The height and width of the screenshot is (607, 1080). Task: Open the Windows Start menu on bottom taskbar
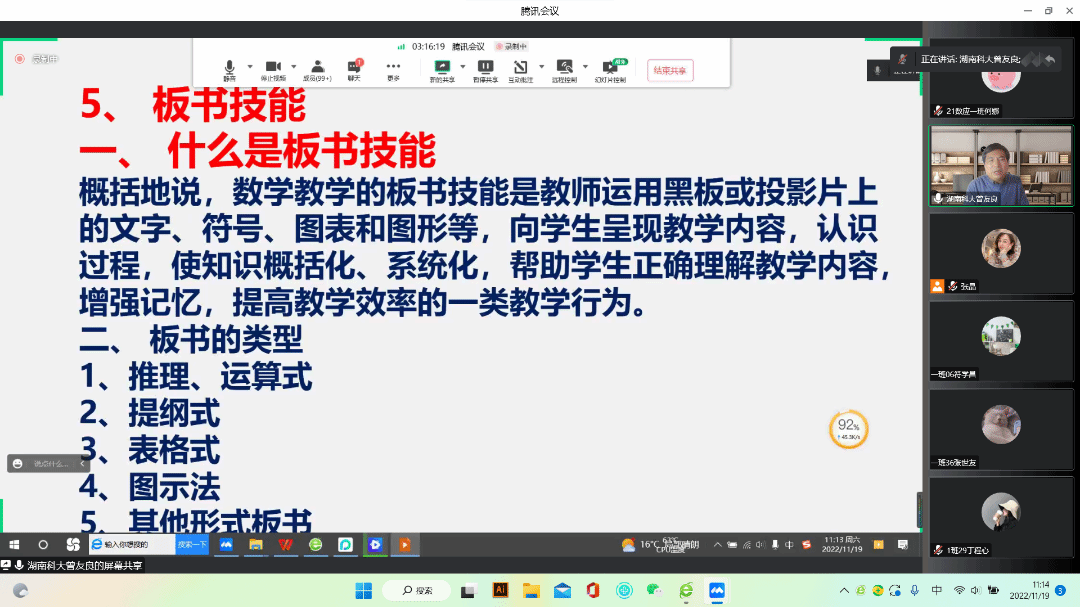[363, 590]
